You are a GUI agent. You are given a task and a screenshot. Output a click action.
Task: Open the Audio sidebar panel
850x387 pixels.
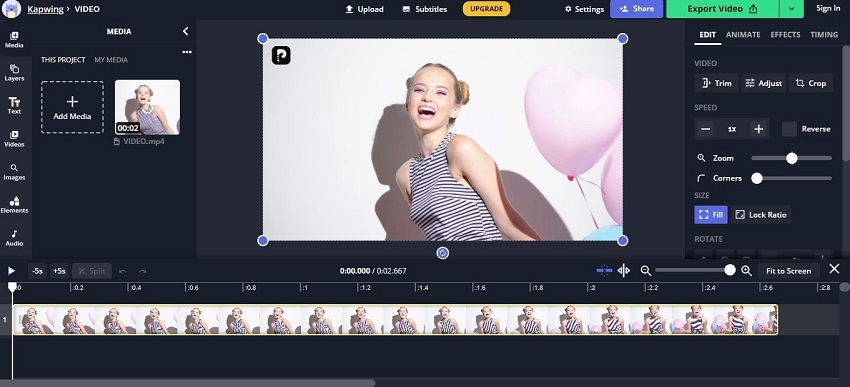(x=14, y=238)
